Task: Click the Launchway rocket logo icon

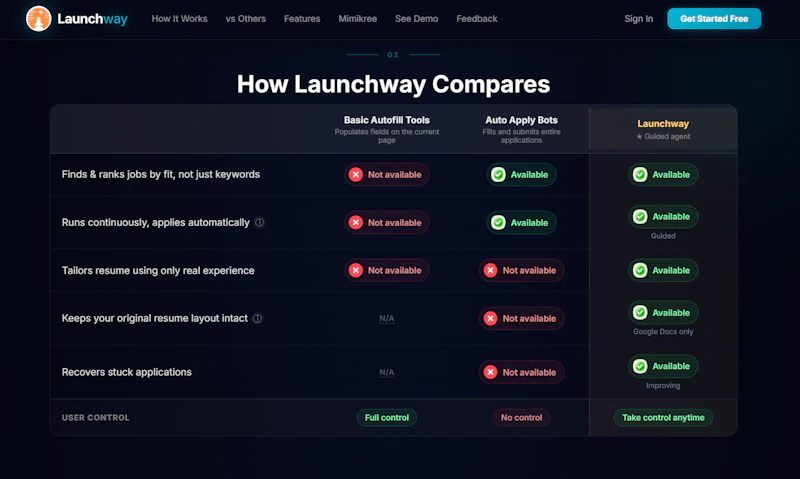Action: pyautogui.click(x=39, y=19)
